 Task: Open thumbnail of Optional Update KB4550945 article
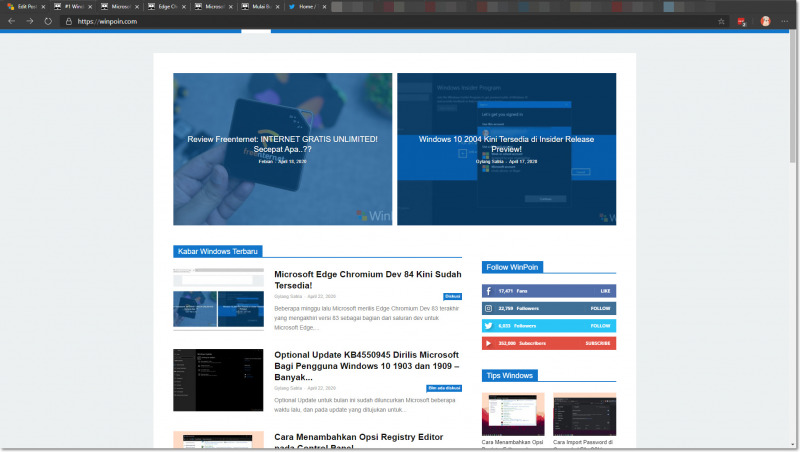[x=218, y=380]
